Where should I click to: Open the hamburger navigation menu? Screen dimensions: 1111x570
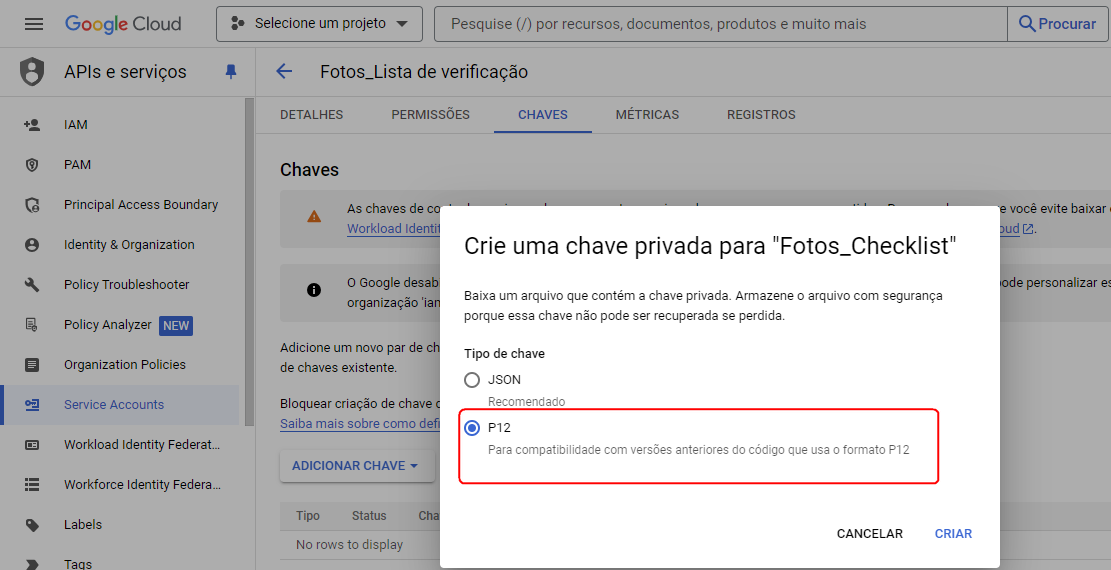(x=33, y=24)
